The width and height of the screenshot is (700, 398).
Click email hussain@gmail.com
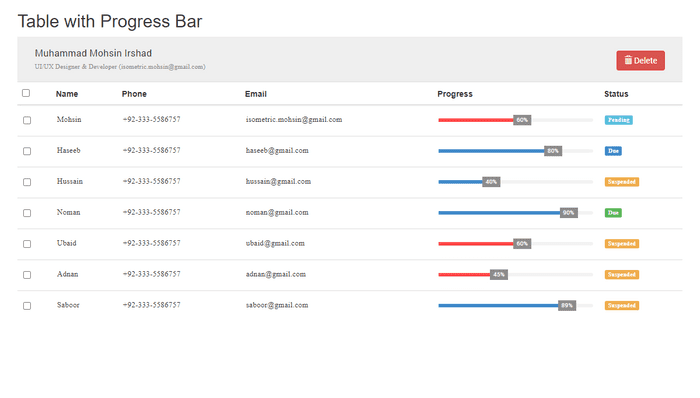click(278, 181)
